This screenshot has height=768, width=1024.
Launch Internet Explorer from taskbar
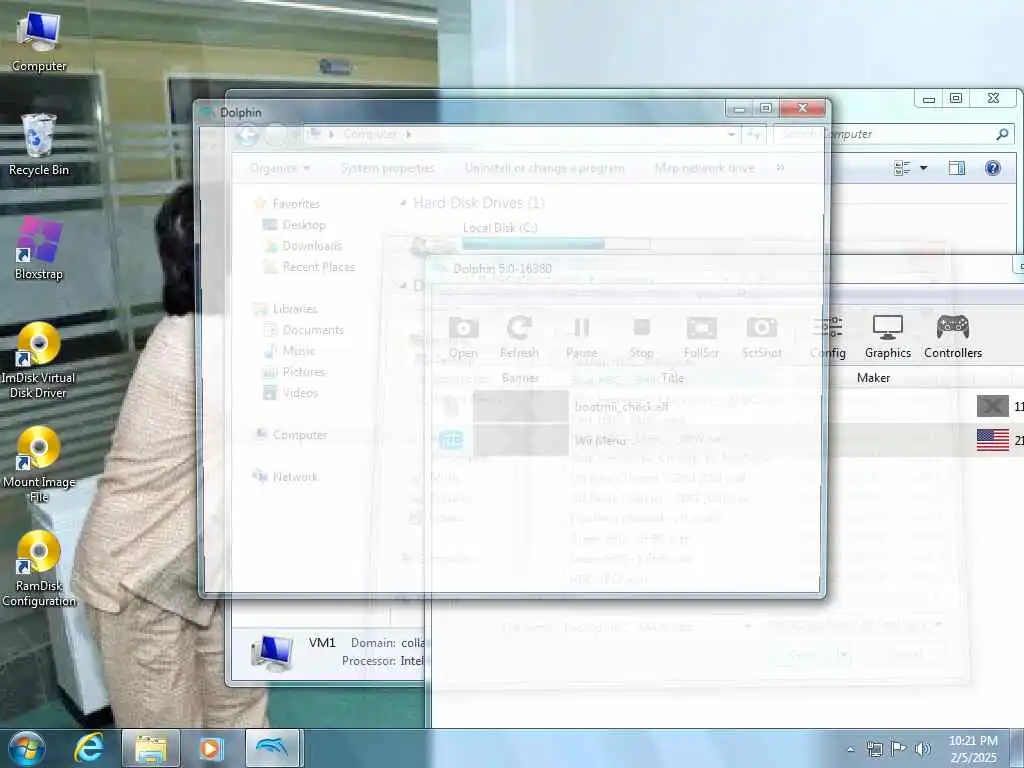pos(89,748)
